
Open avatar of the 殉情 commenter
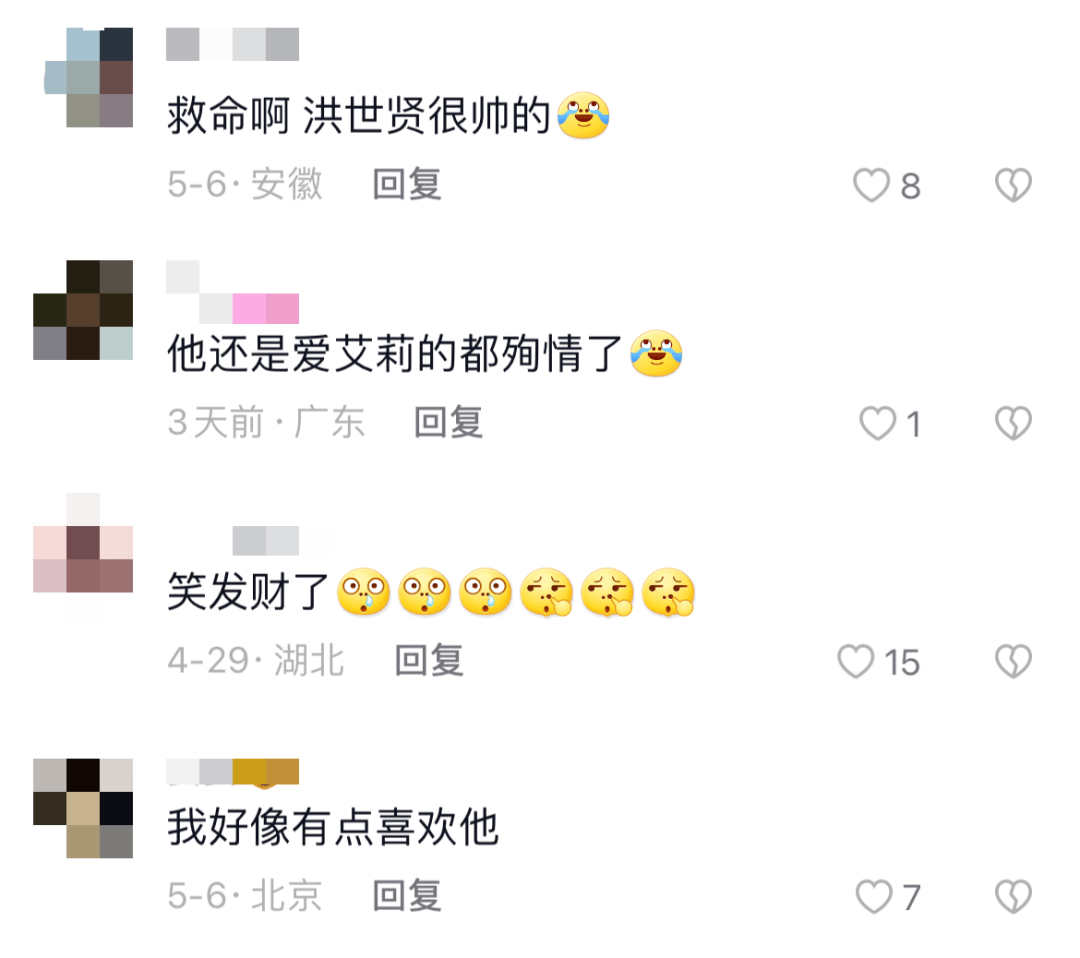point(83,310)
